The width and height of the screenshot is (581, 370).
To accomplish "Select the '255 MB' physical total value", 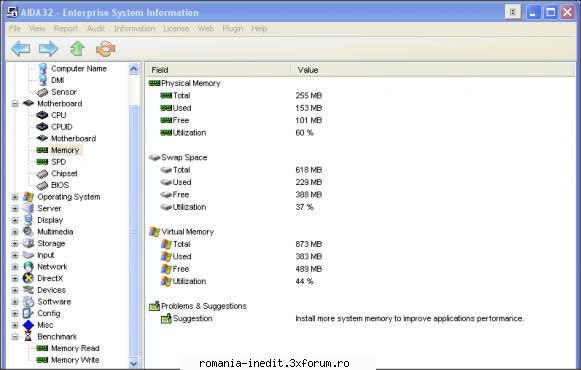I will click(x=309, y=96).
